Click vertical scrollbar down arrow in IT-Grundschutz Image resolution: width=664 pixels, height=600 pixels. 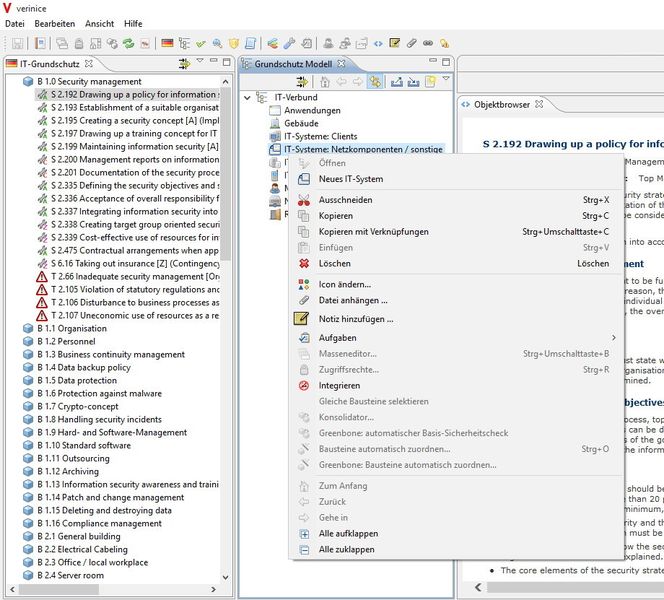[x=226, y=577]
